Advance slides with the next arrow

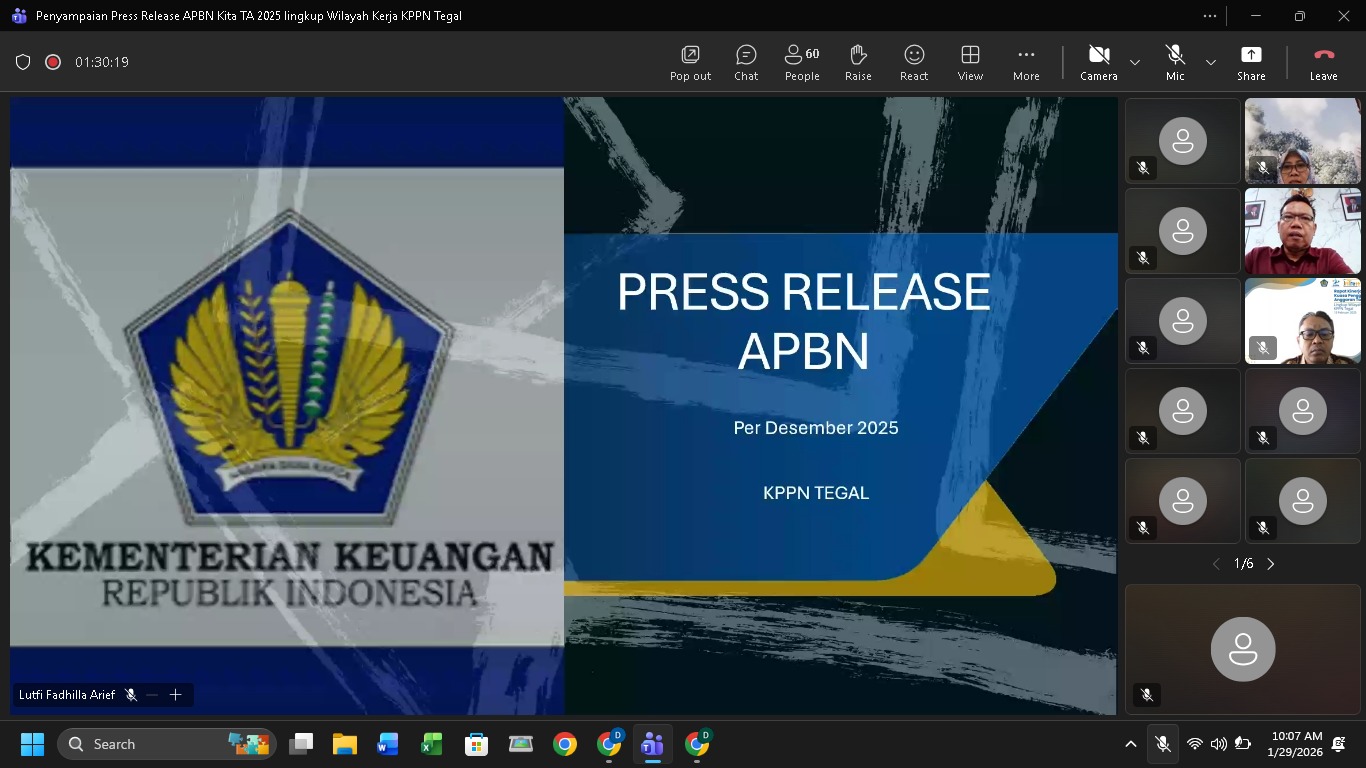click(x=1270, y=563)
